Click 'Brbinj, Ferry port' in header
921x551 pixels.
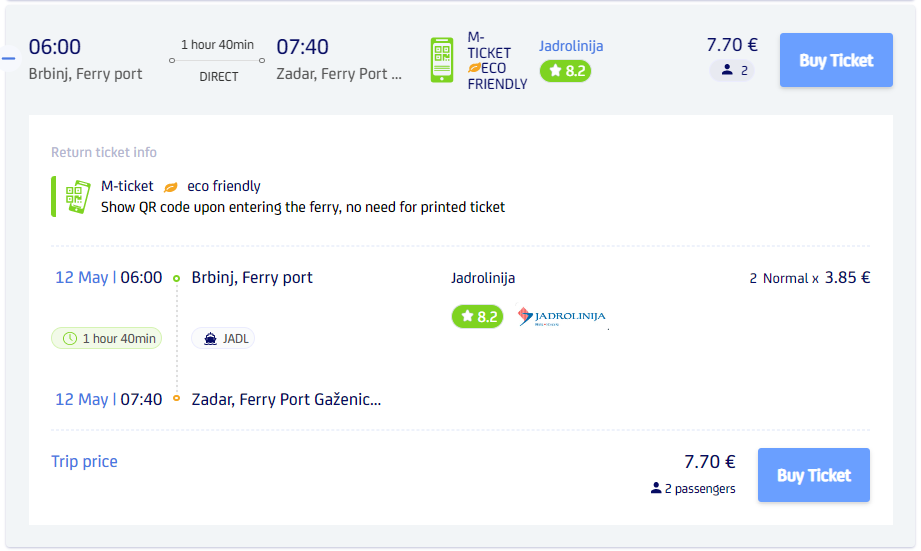pyautogui.click(x=86, y=74)
